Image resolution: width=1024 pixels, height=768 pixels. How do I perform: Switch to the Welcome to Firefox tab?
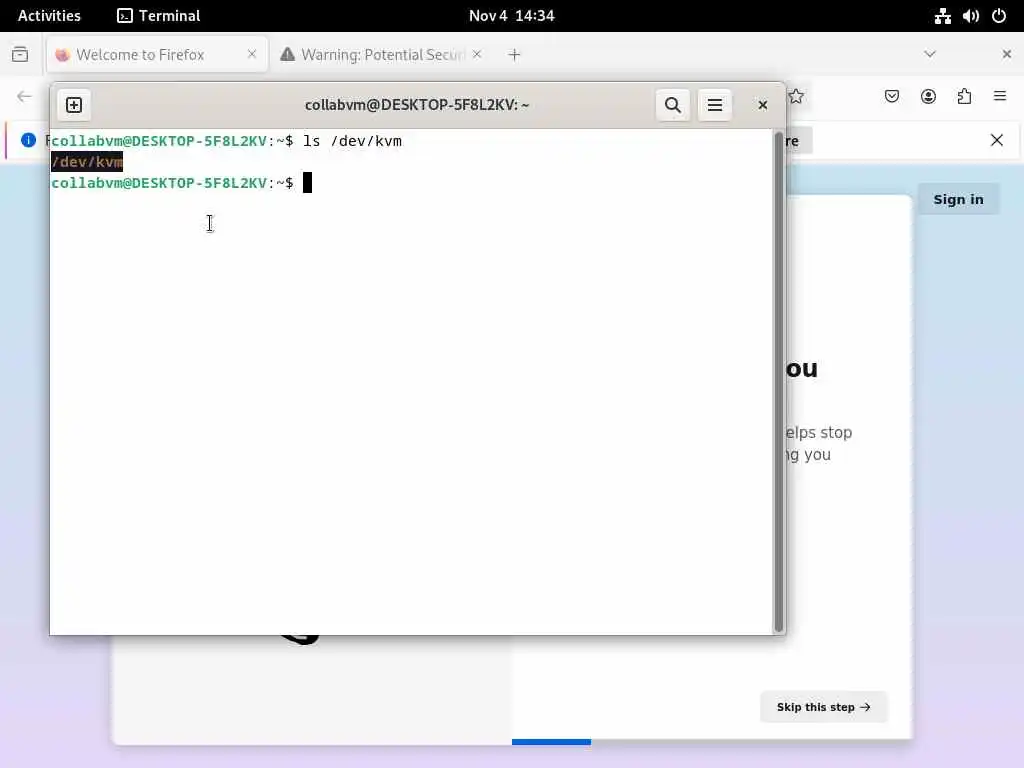click(157, 55)
